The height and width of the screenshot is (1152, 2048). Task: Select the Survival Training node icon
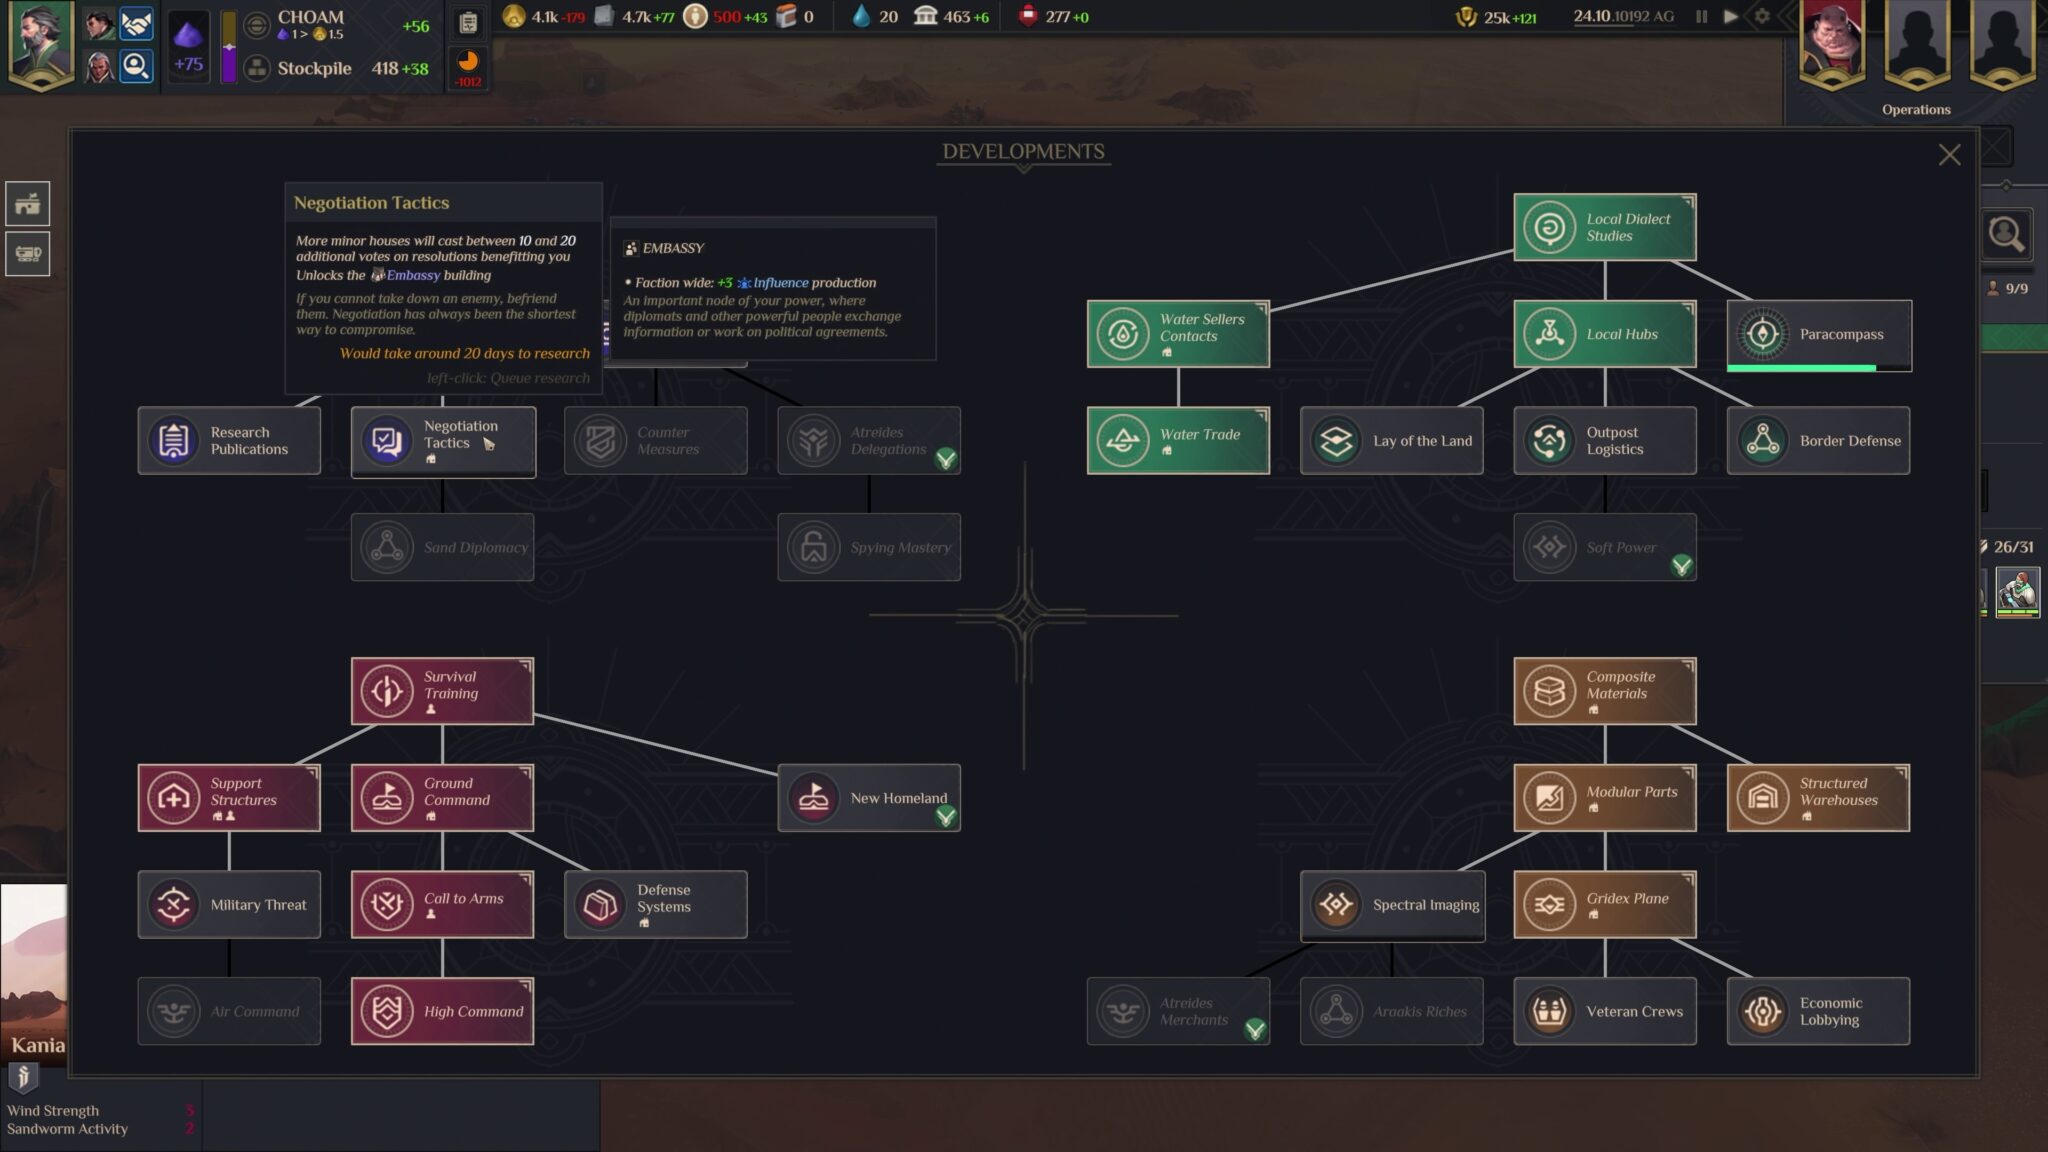click(x=387, y=691)
